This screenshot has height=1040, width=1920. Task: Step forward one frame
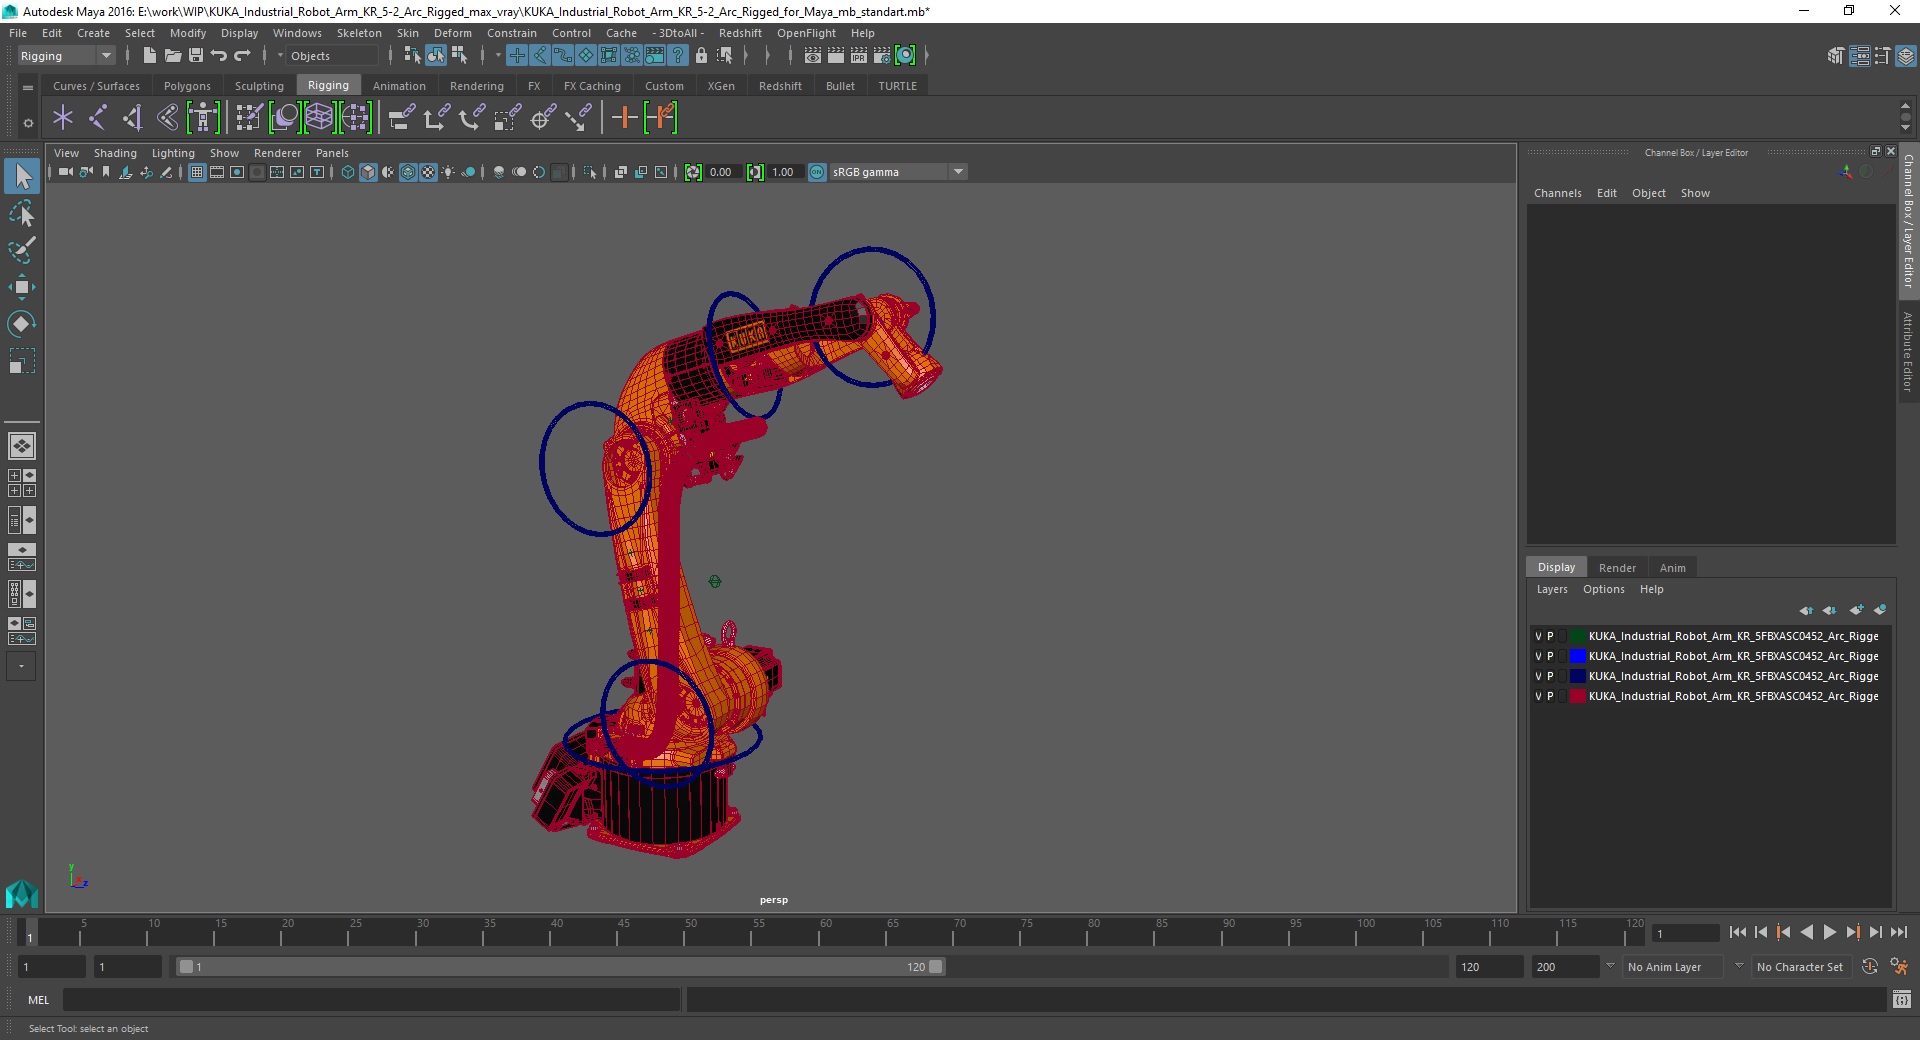pyautogui.click(x=1875, y=932)
